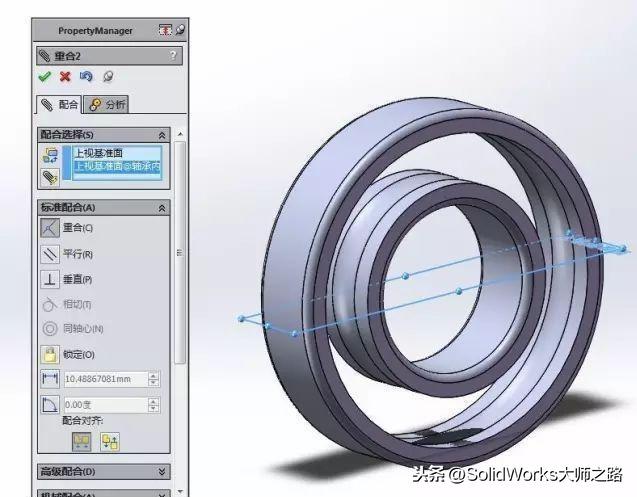
Task: Expand the 高级配合(D) section
Action: click(x=162, y=471)
